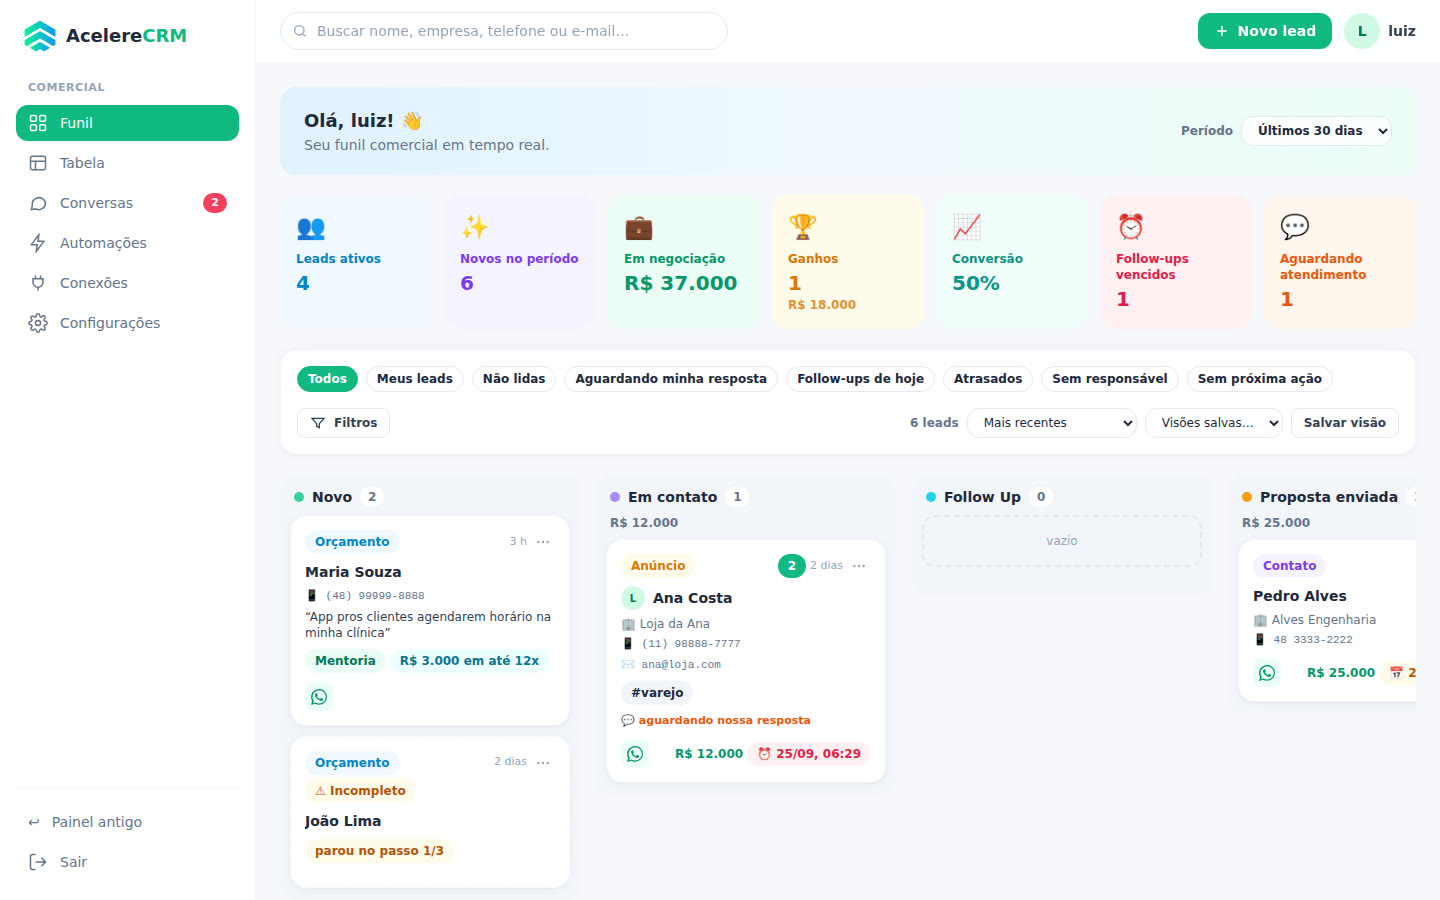
Task: Click the search field for leads
Action: tap(504, 31)
